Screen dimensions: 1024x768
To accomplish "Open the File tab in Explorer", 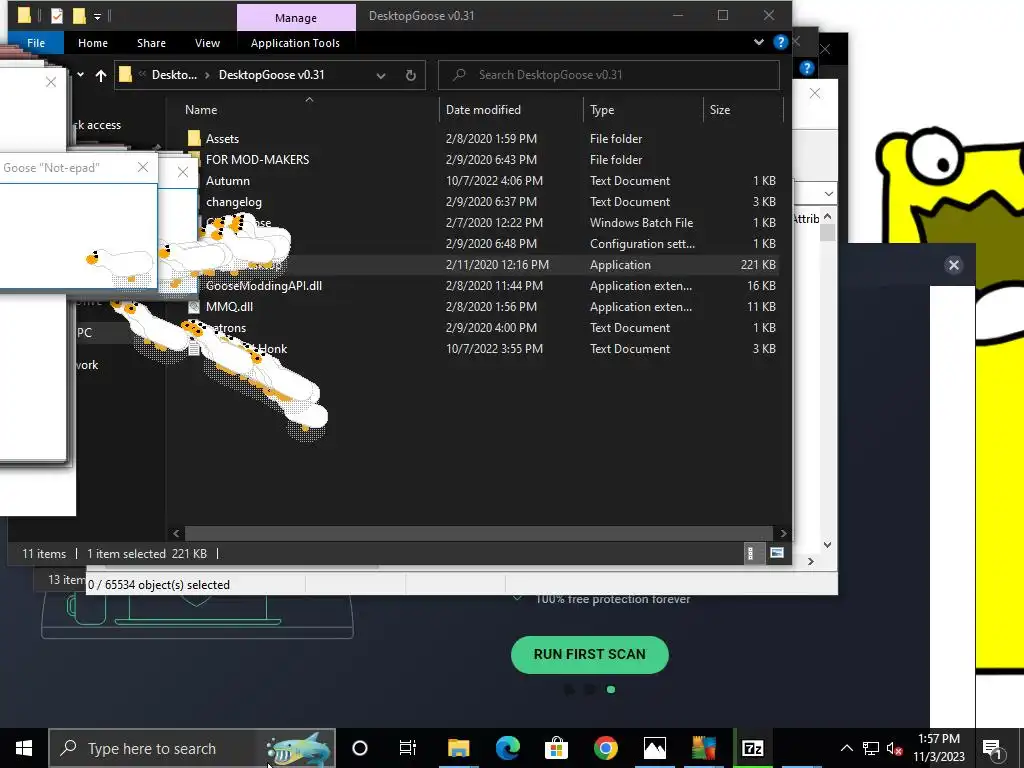I will pyautogui.click(x=36, y=43).
